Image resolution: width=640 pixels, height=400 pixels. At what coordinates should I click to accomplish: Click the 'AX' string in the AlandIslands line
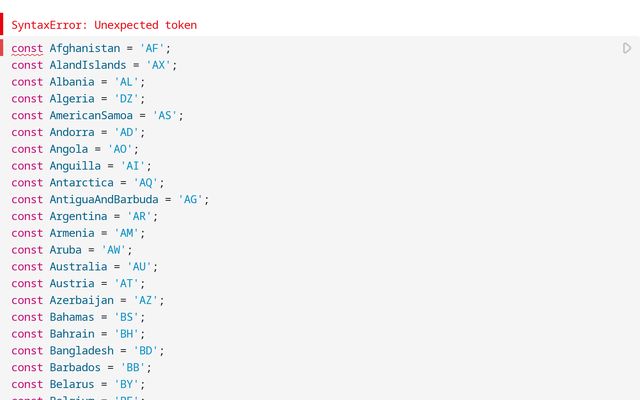click(158, 65)
